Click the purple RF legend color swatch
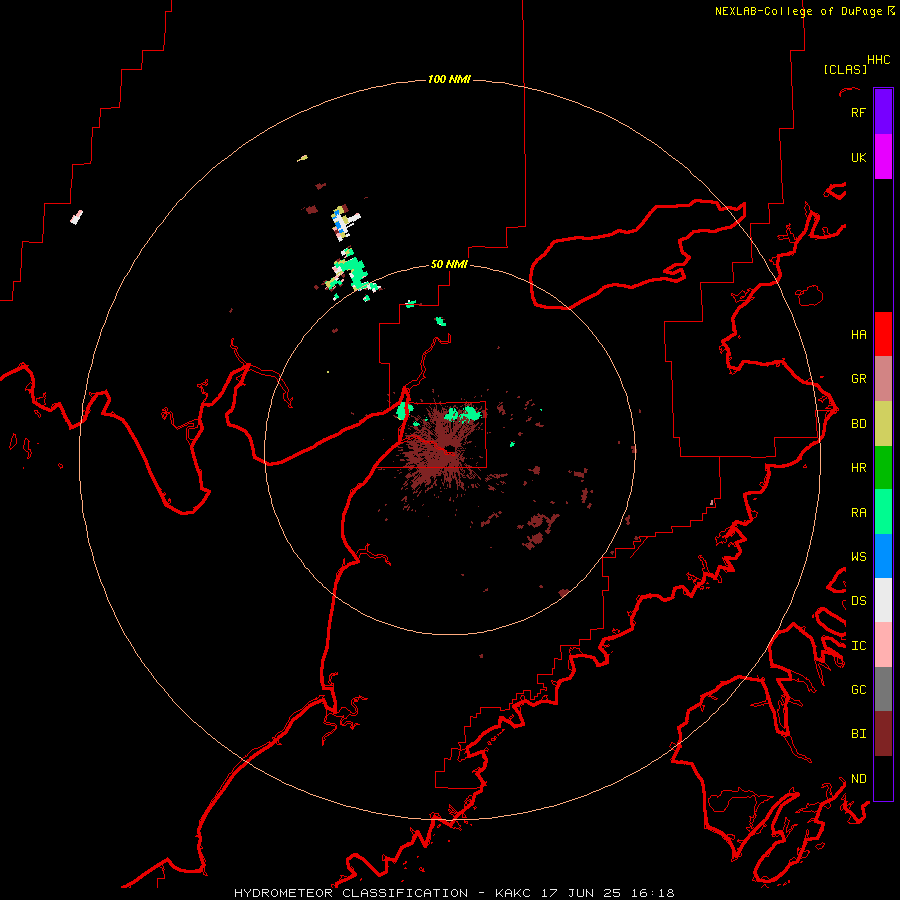Viewport: 900px width, 900px height. coord(883,112)
